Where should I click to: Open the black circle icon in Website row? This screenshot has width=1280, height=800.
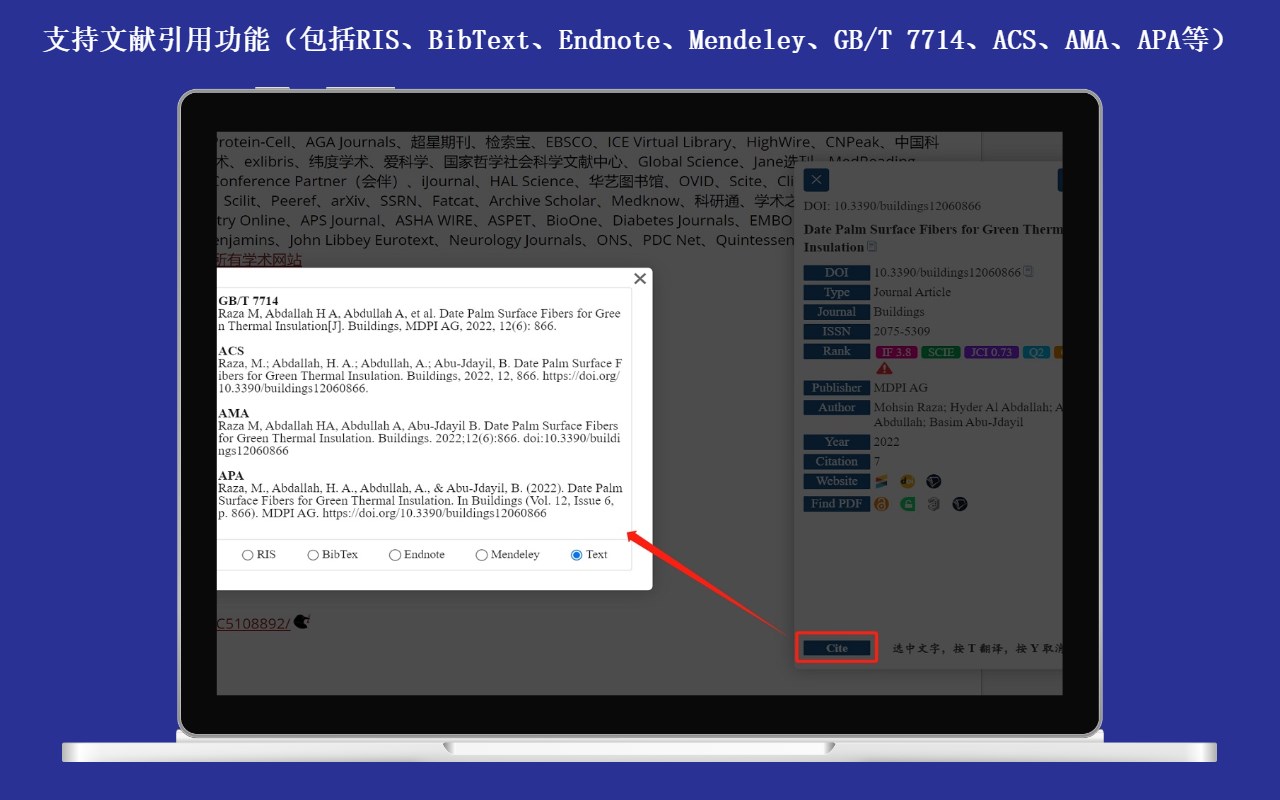(x=934, y=482)
